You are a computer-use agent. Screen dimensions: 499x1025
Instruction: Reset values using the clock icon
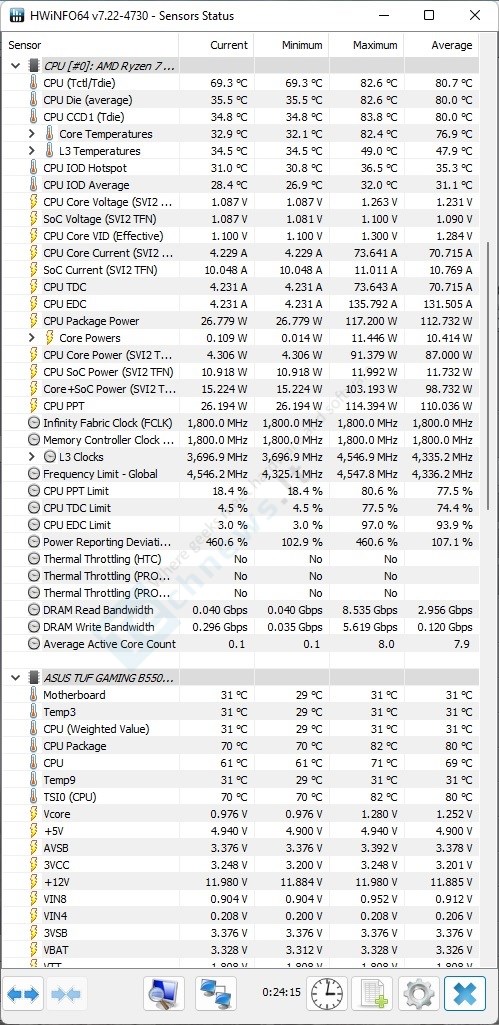[329, 994]
